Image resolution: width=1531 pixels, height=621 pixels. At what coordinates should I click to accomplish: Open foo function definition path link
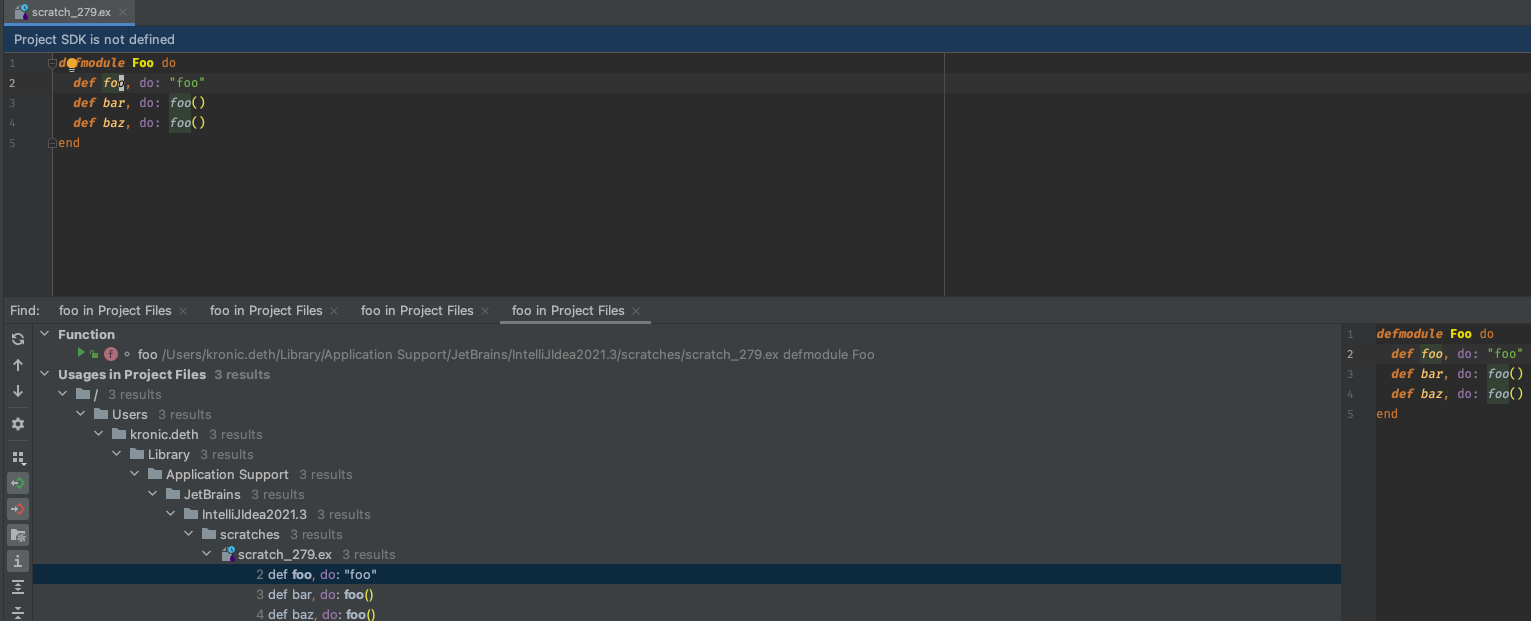pos(400,354)
